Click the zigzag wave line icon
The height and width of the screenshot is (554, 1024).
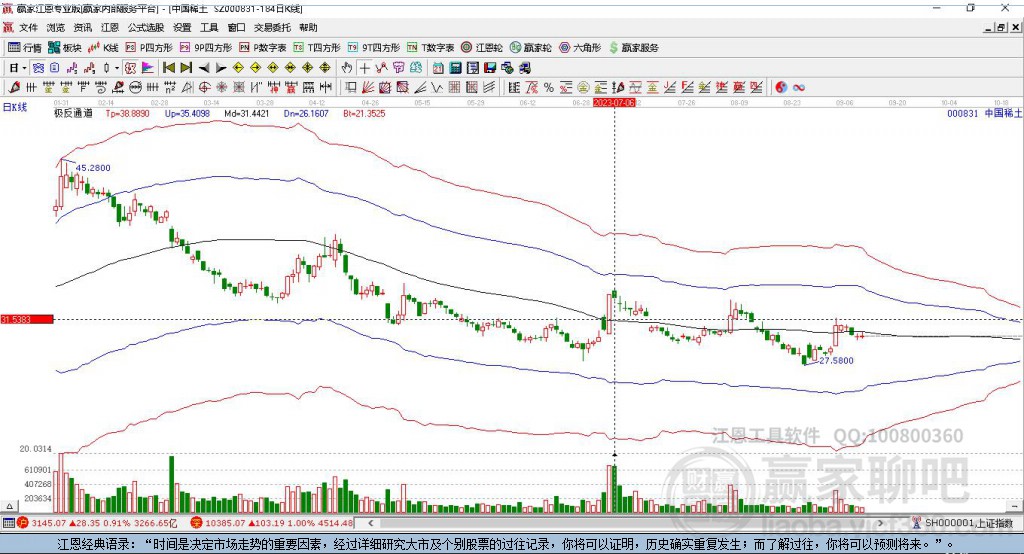(x=436, y=87)
